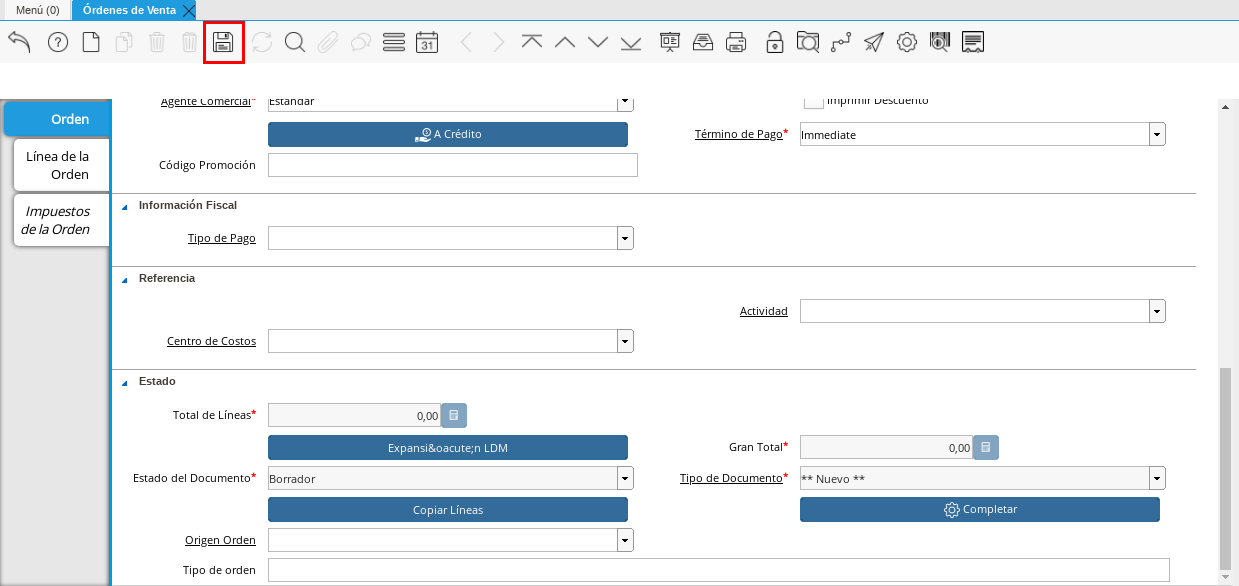Click the receipt document icon in toolbar

point(973,42)
